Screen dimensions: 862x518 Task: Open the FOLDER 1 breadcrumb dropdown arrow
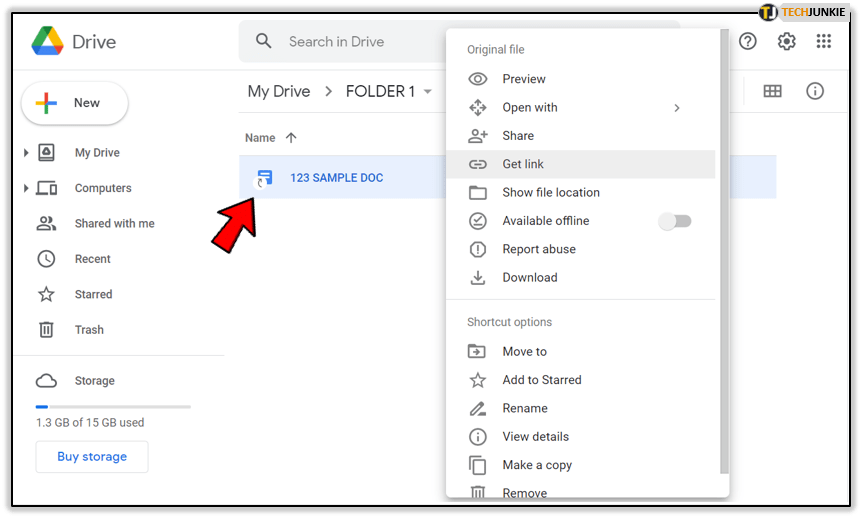click(428, 92)
